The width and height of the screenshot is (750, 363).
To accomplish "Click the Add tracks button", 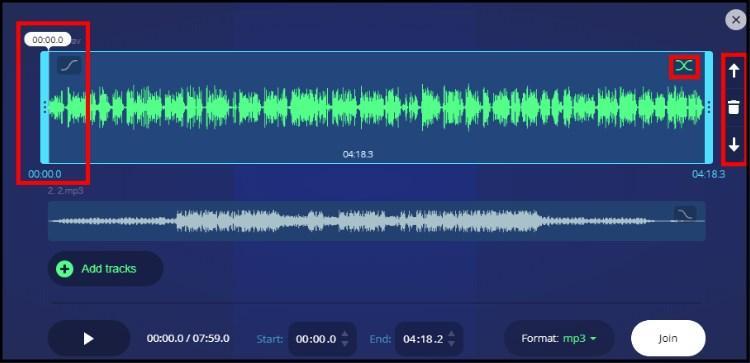I will pyautogui.click(x=105, y=269).
